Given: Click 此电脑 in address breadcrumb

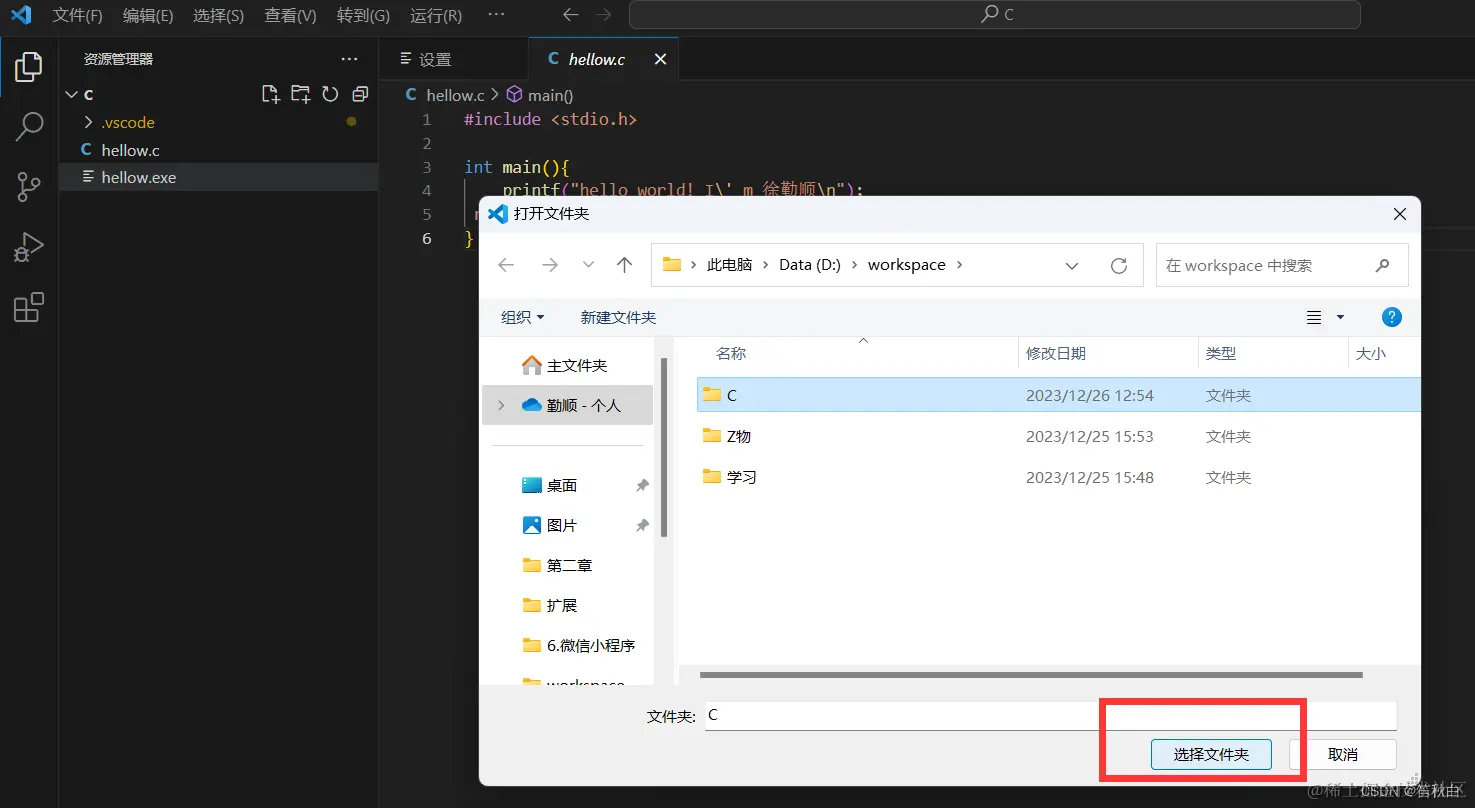Looking at the screenshot, I should [x=729, y=265].
